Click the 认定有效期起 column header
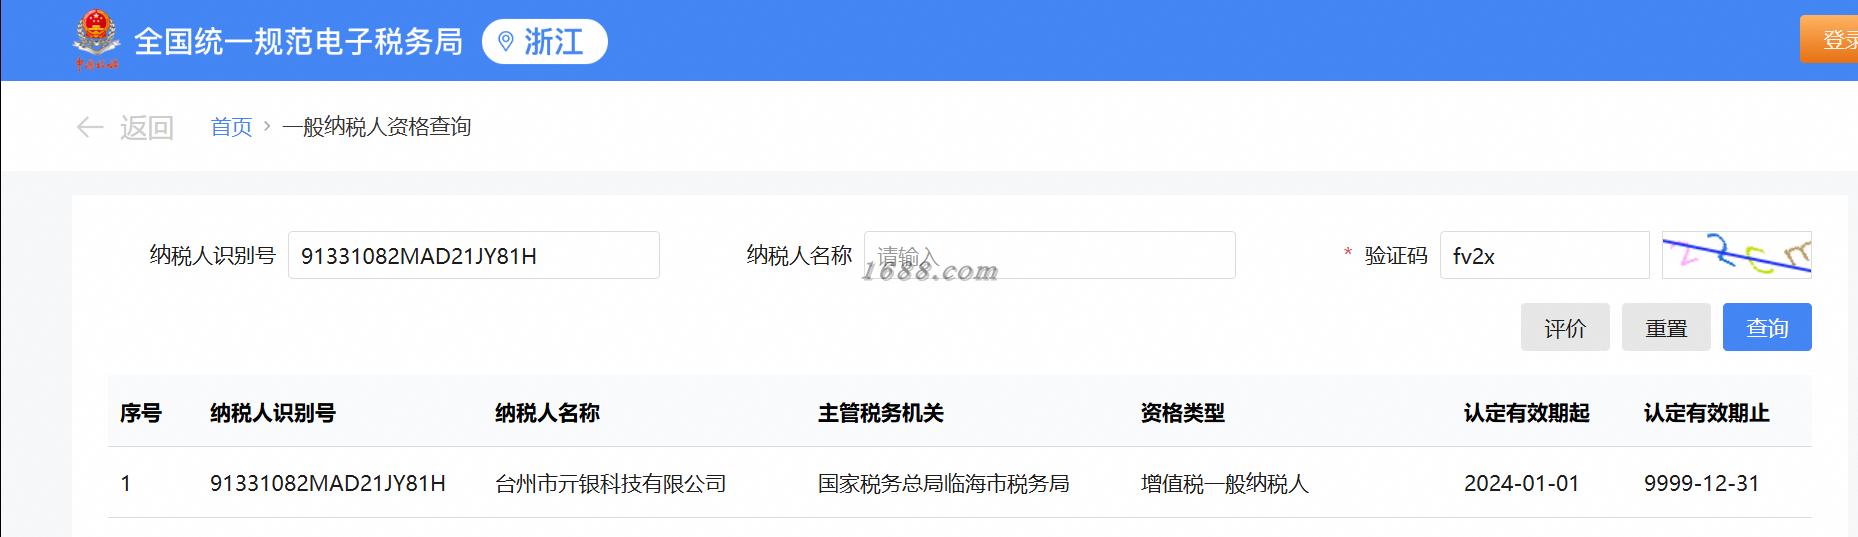Screen dimensions: 1858x537 1527,413
